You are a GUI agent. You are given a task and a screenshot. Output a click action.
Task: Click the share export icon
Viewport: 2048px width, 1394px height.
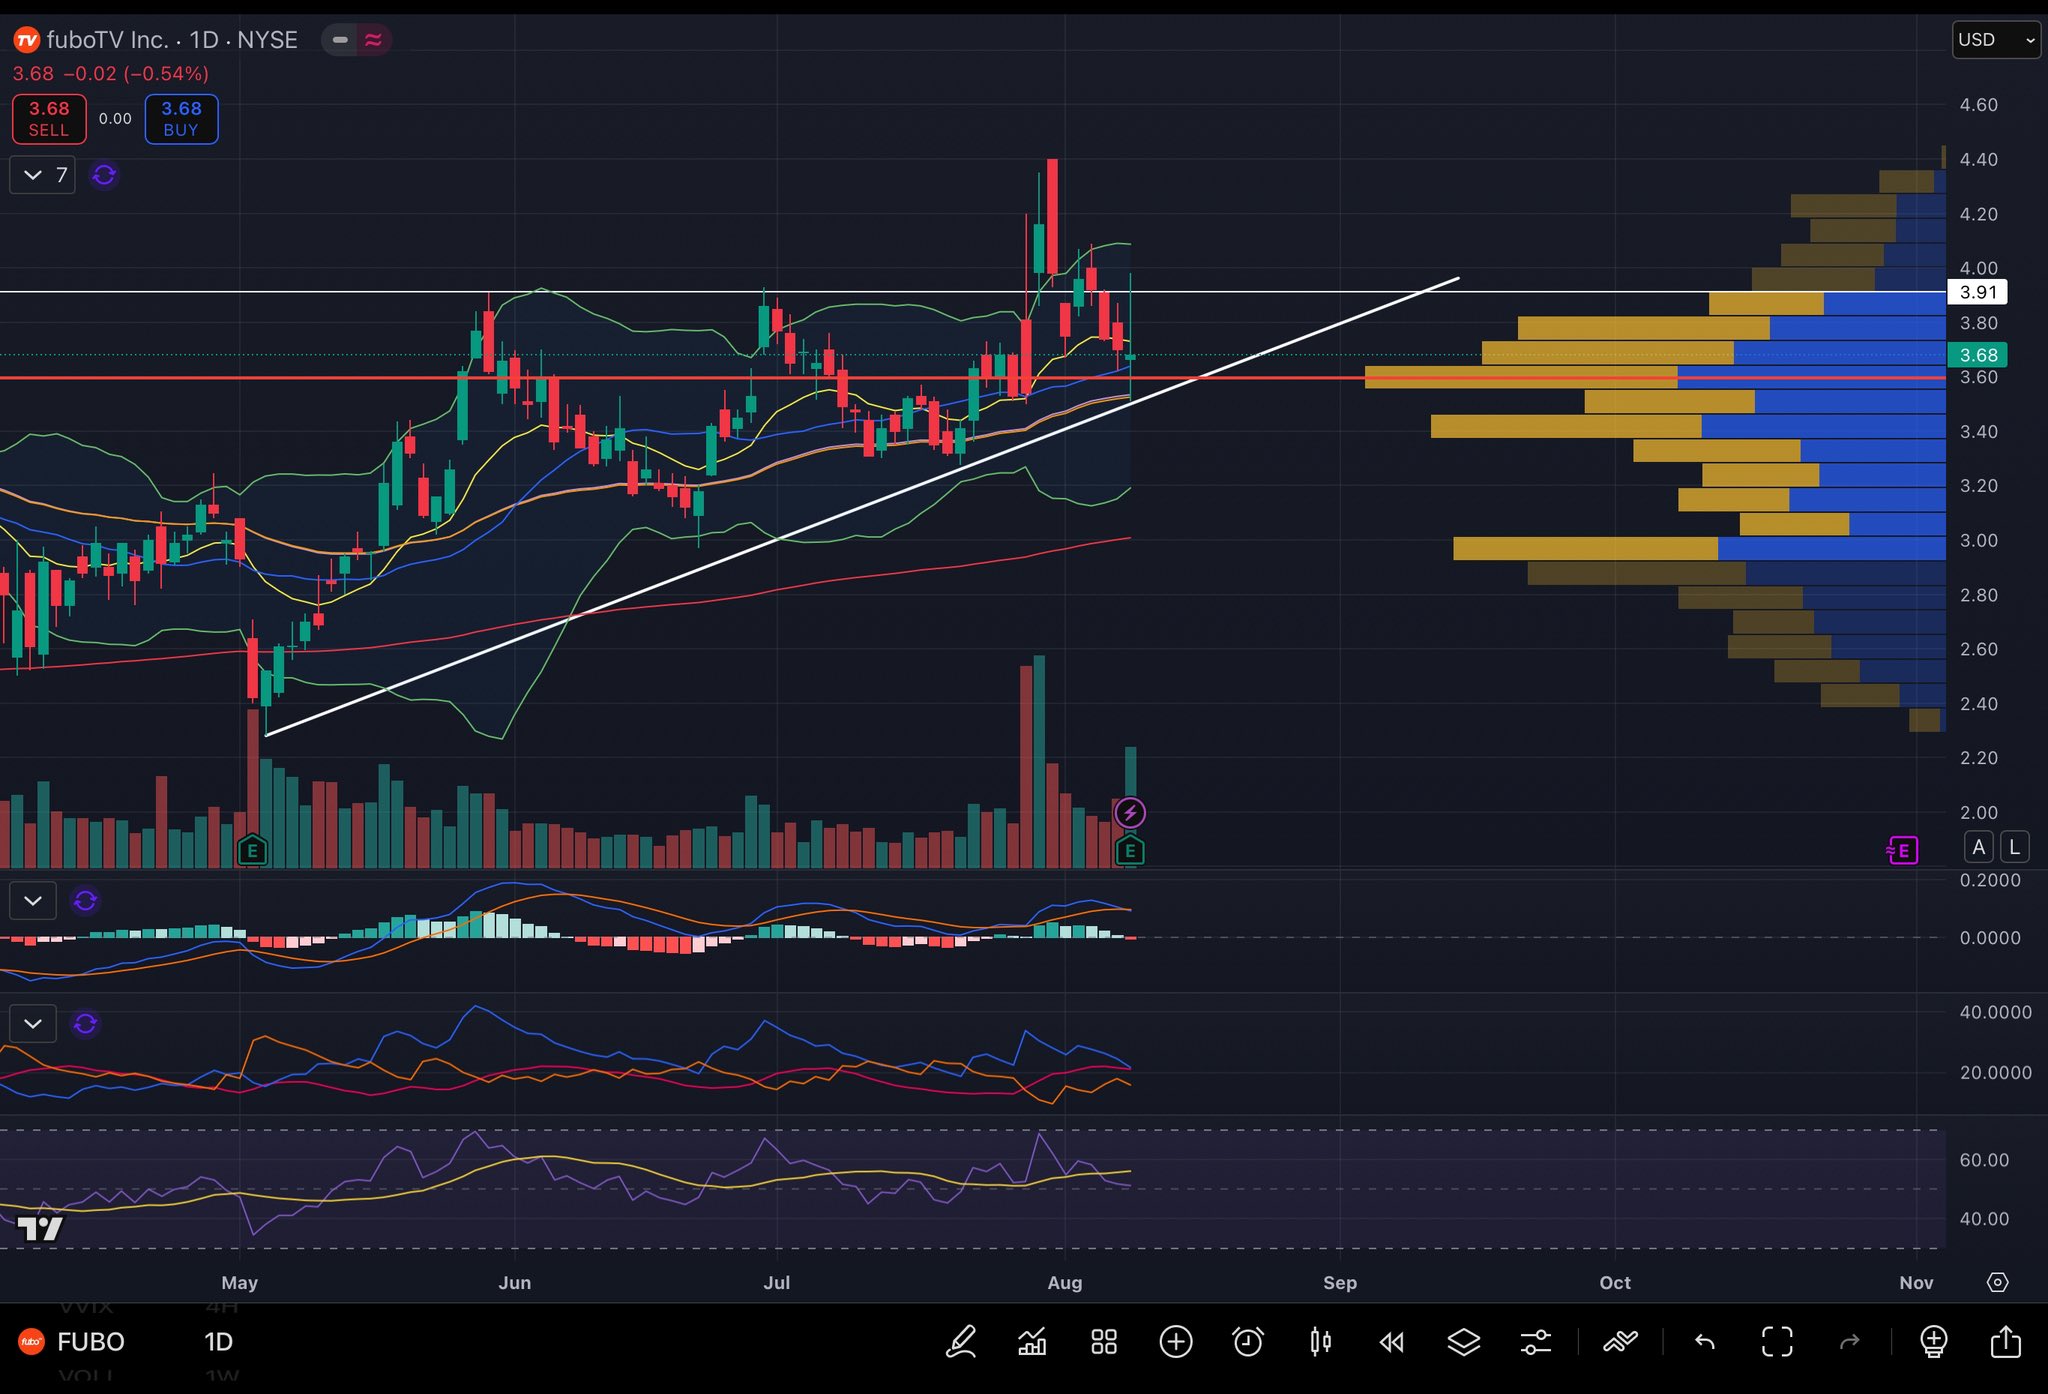[2005, 1341]
